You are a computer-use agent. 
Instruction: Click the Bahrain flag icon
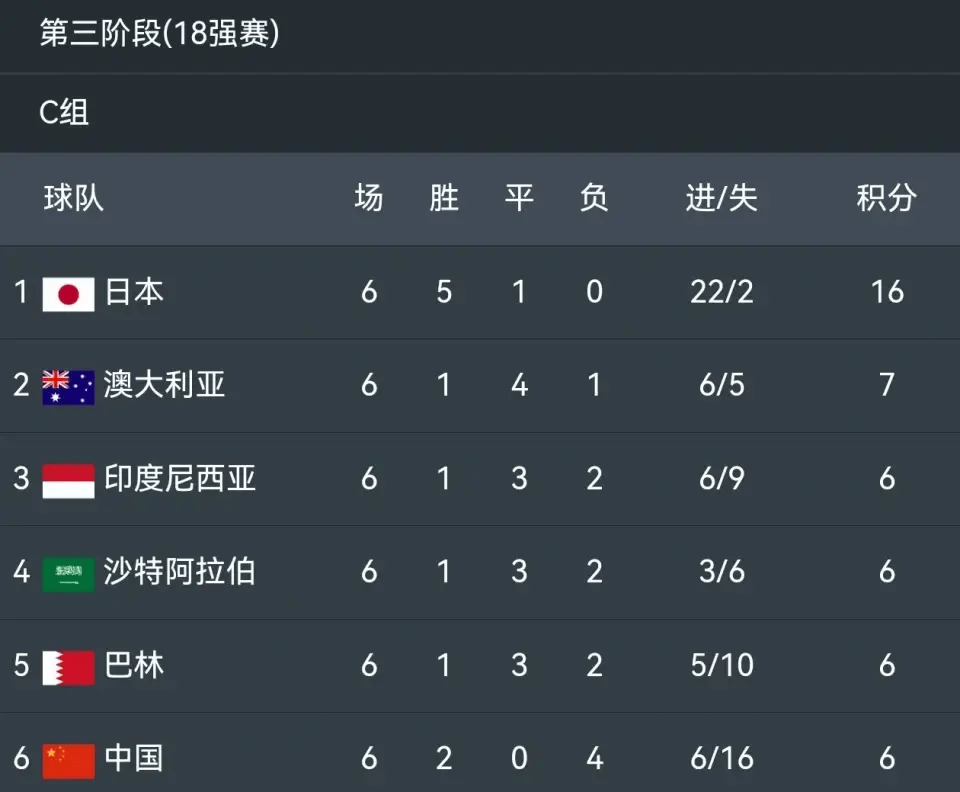tap(68, 668)
